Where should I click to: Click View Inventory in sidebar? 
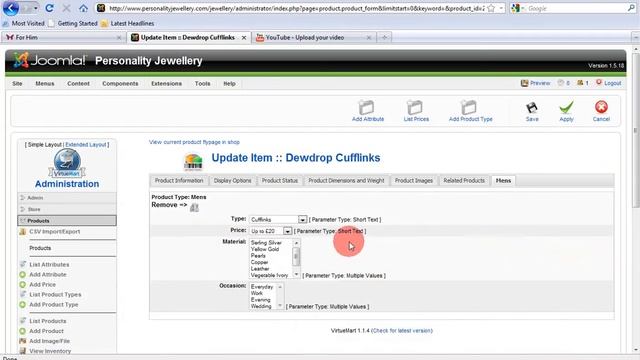coord(50,351)
